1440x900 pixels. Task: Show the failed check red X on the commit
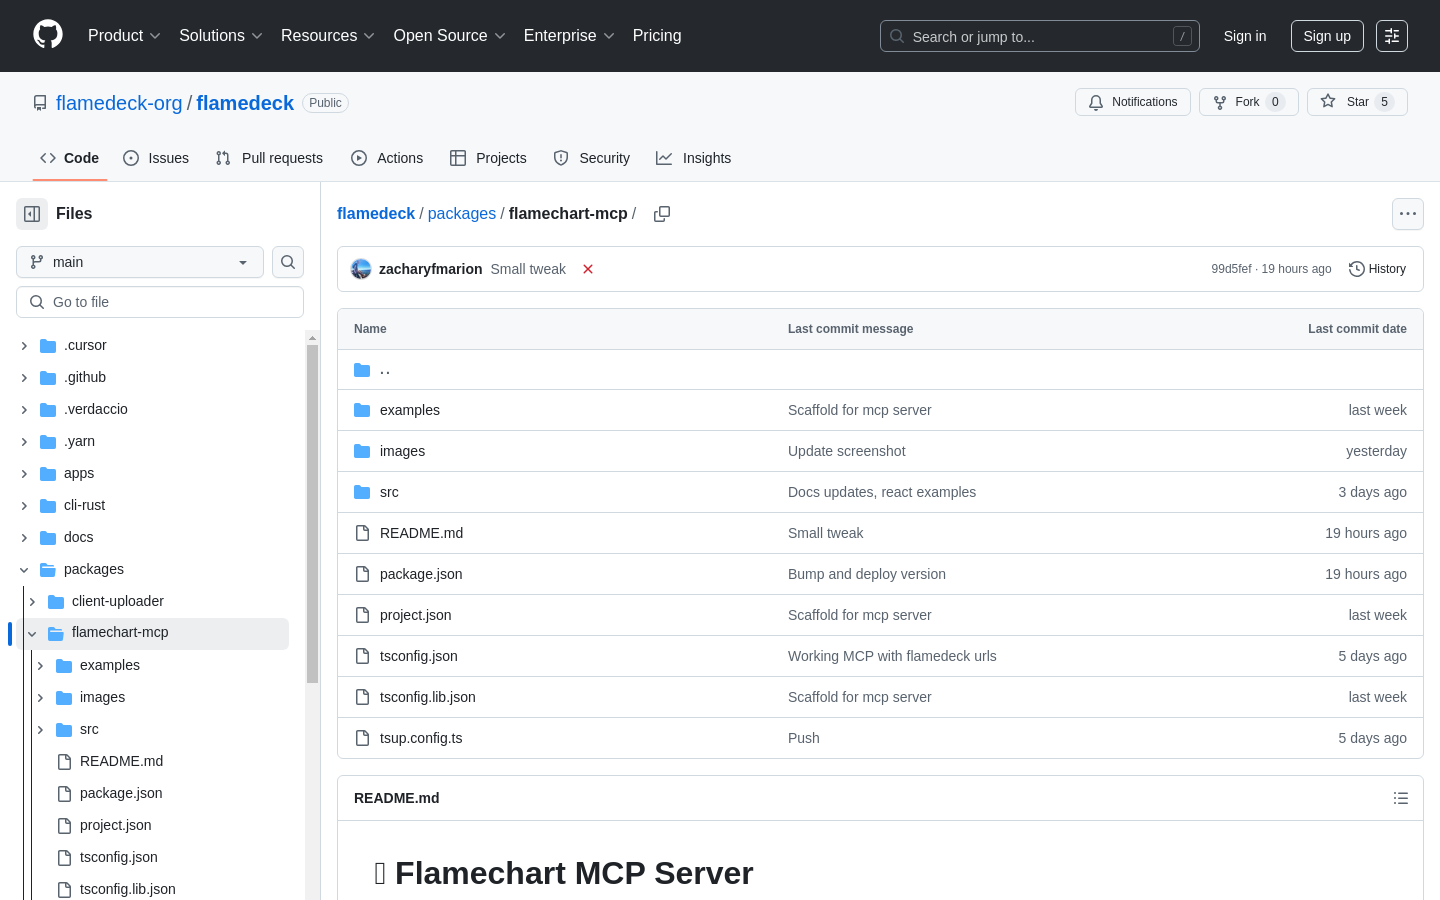pos(588,269)
